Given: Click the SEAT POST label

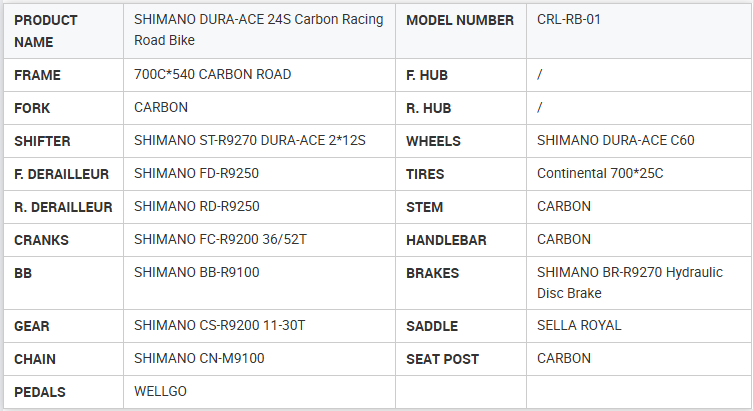Looking at the screenshot, I should pyautogui.click(x=442, y=359).
